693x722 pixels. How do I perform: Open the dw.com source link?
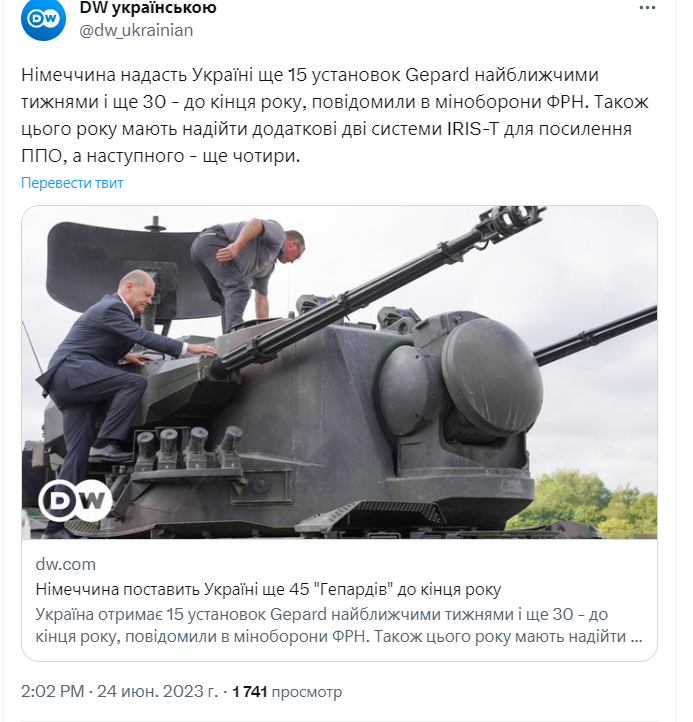65,564
